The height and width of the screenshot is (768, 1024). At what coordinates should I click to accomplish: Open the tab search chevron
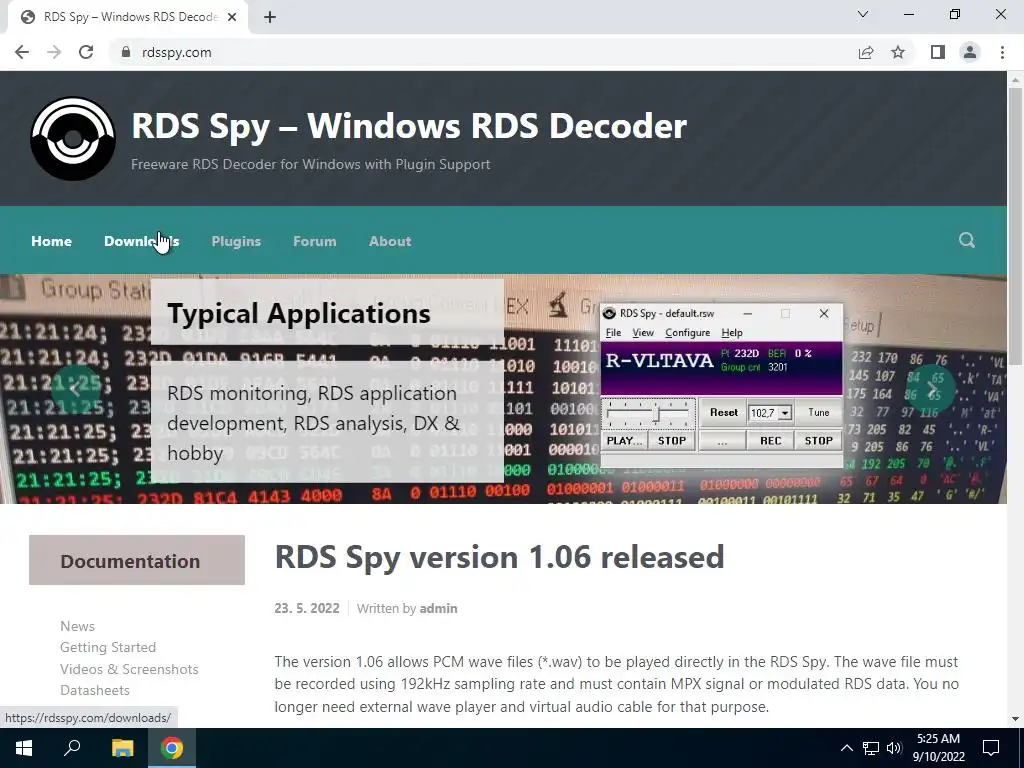click(x=863, y=14)
